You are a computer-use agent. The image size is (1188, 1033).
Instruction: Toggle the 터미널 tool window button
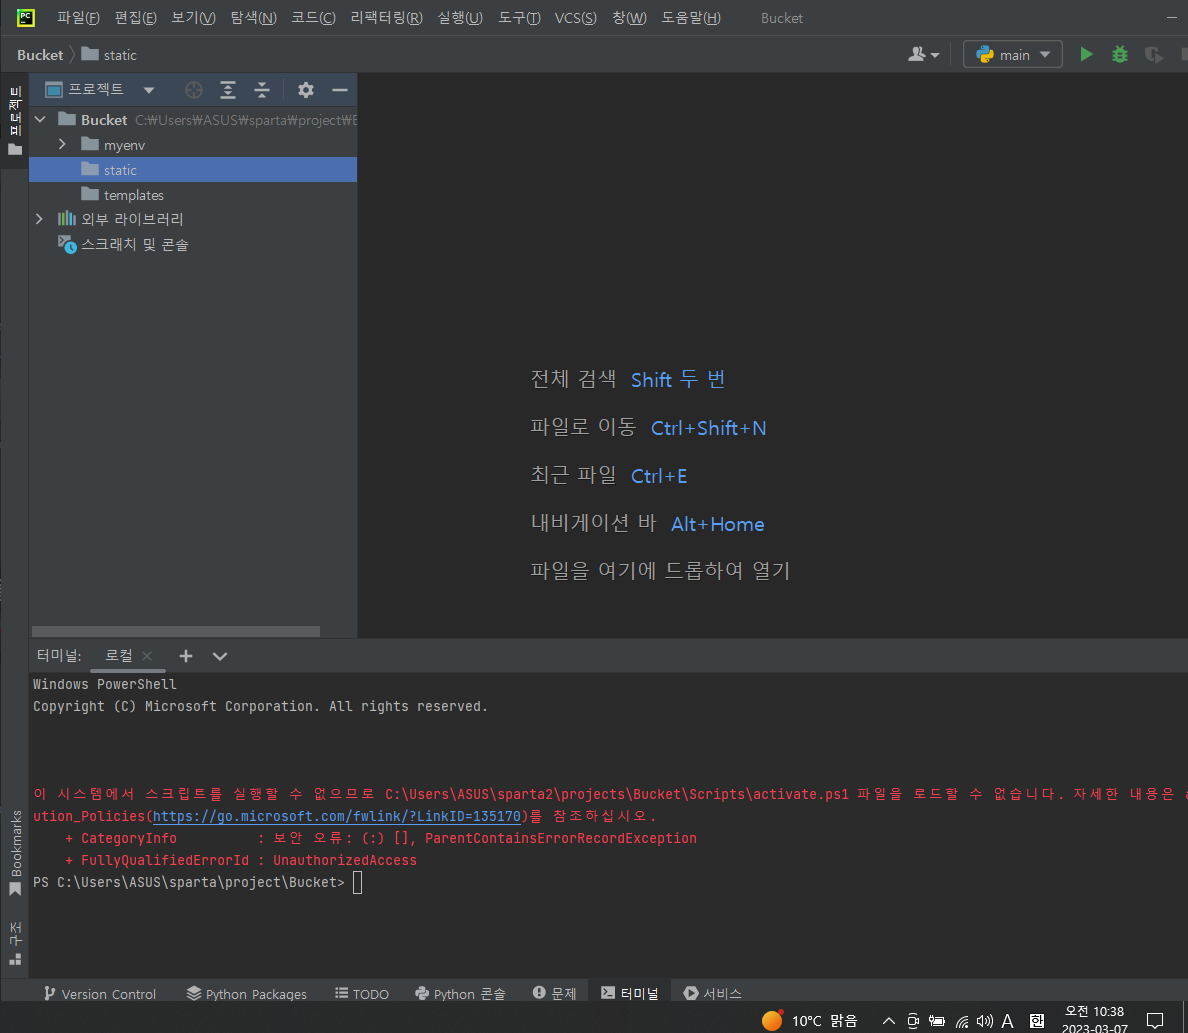point(630,994)
